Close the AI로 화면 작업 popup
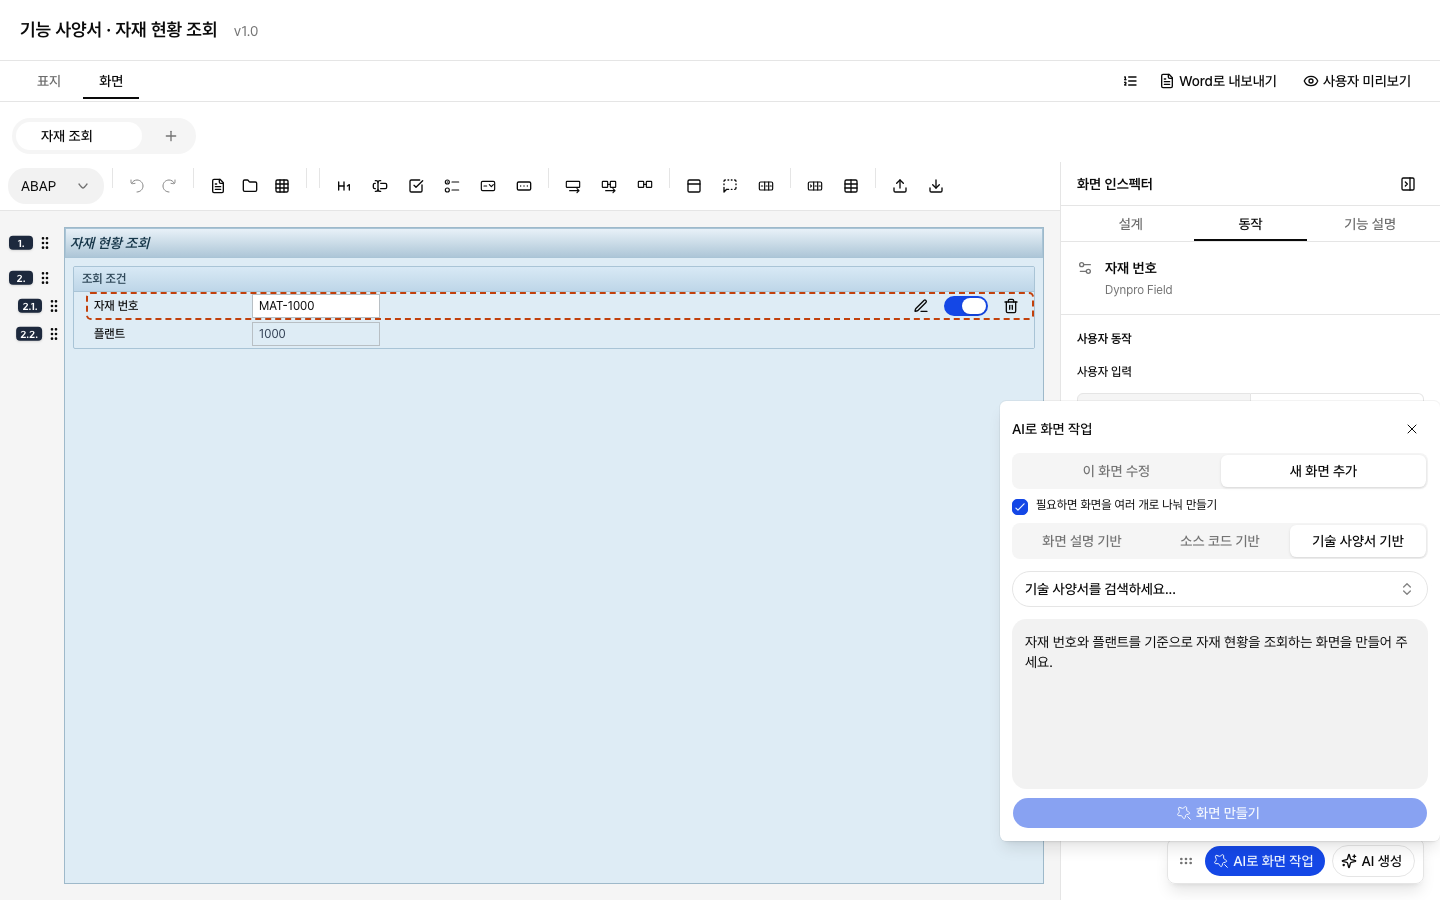Viewport: 1440px width, 900px height. 1412,429
